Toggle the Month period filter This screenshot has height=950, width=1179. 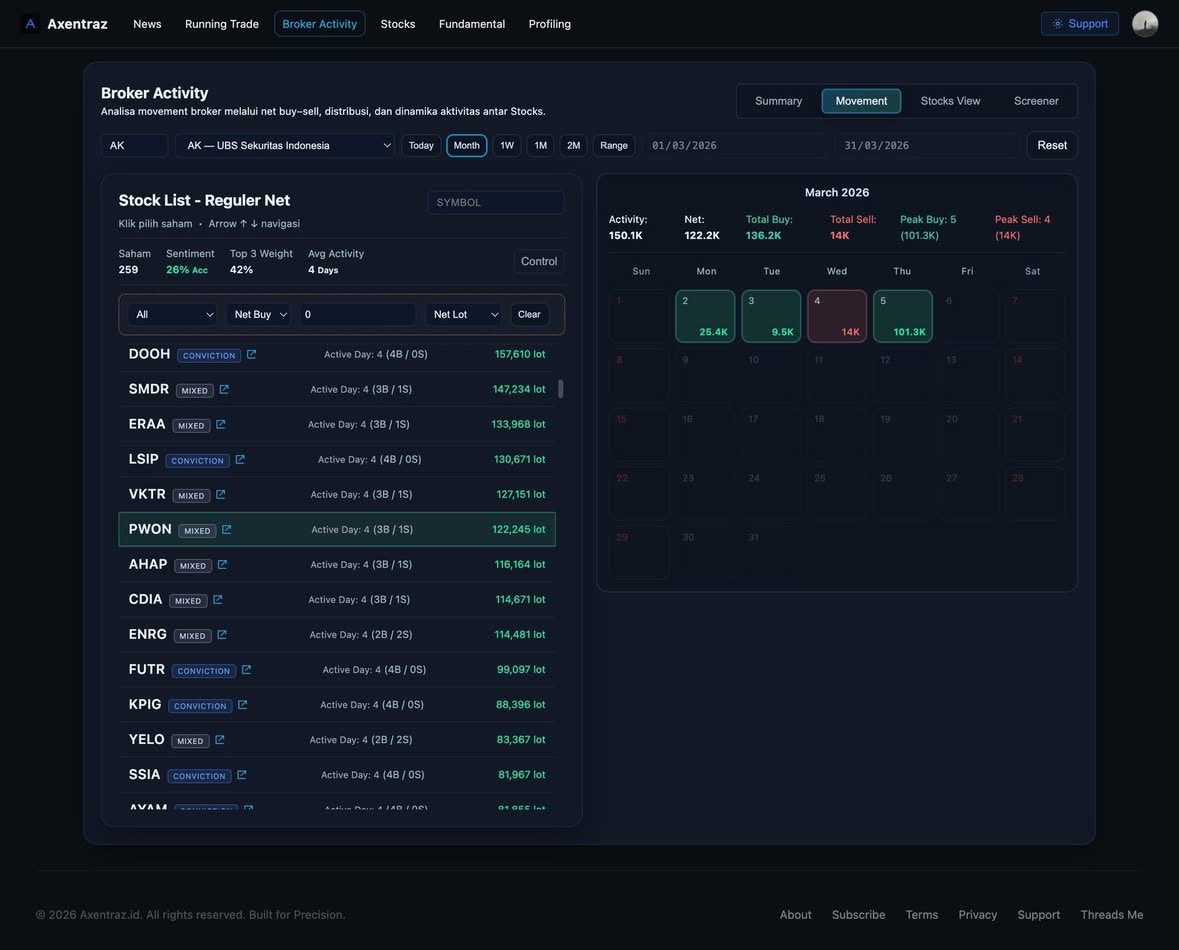pyautogui.click(x=466, y=145)
